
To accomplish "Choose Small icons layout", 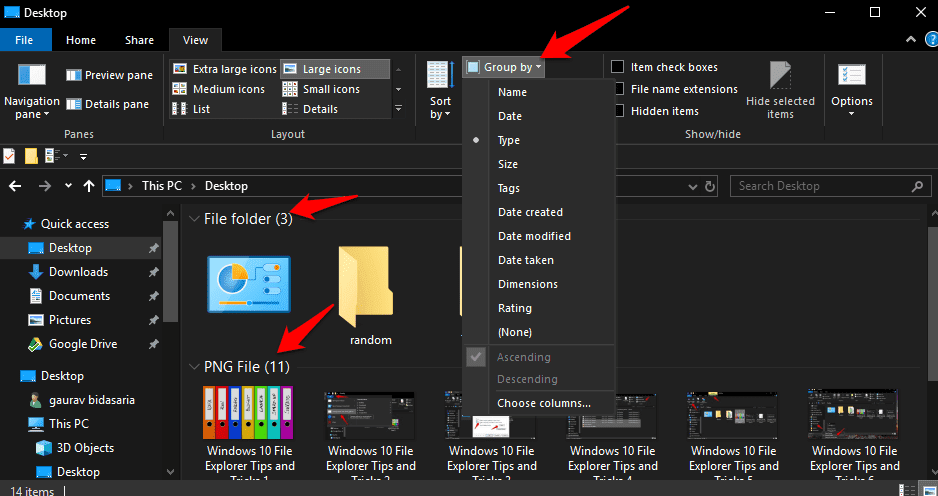I will tap(321, 89).
